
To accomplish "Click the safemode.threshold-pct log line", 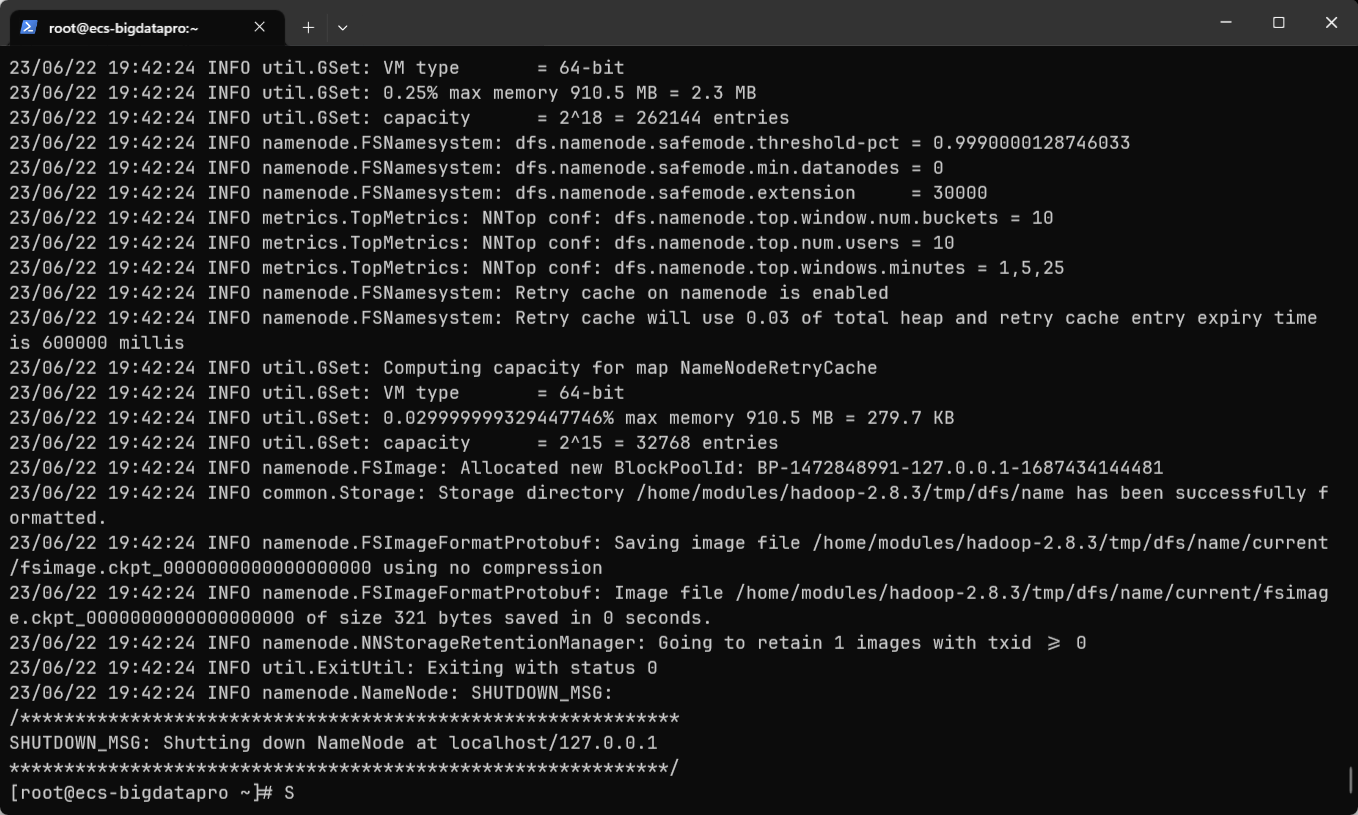I will pyautogui.click(x=569, y=143).
